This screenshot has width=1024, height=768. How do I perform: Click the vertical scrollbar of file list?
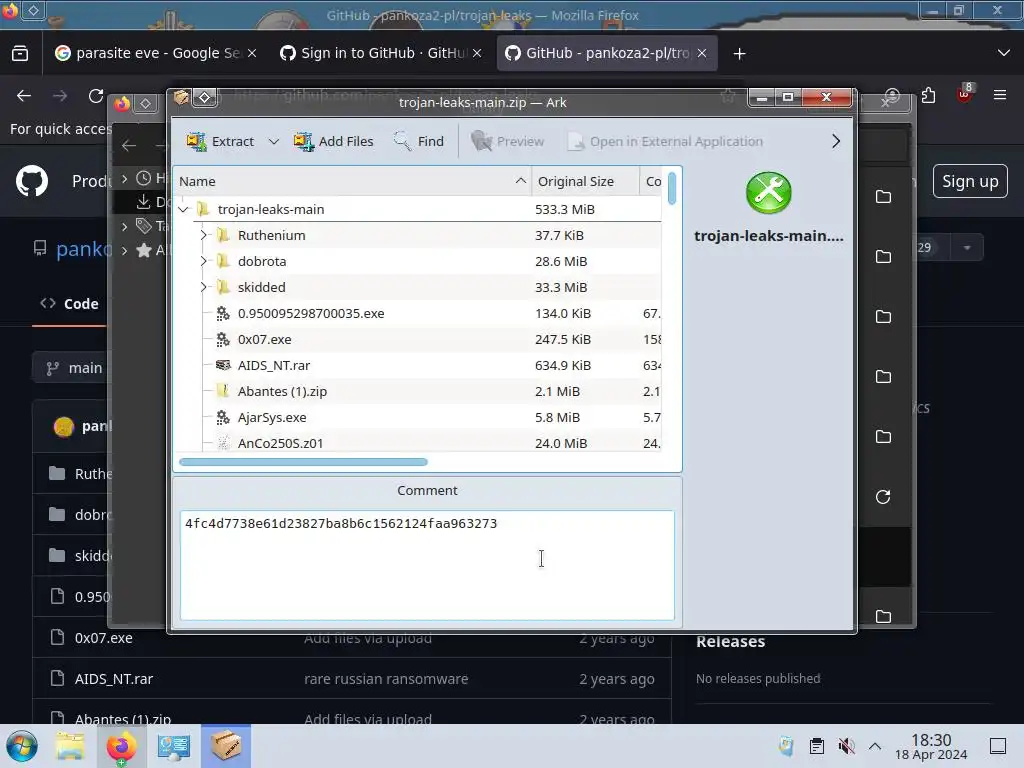672,187
